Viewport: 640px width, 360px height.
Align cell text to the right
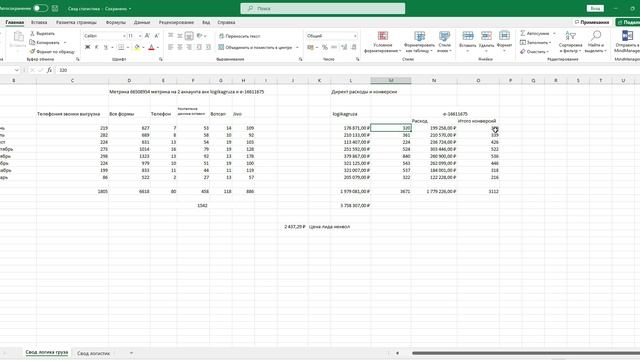(x=189, y=47)
